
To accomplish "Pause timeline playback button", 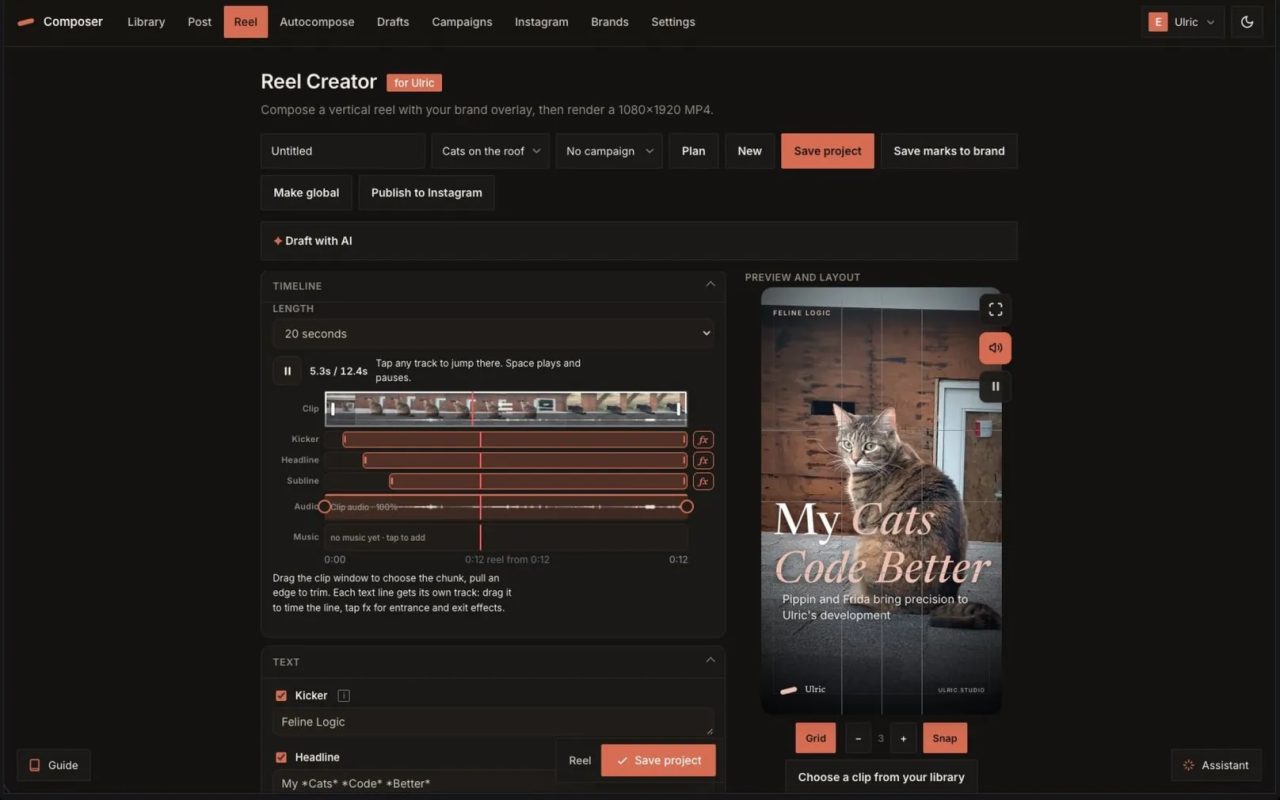I will (x=287, y=371).
